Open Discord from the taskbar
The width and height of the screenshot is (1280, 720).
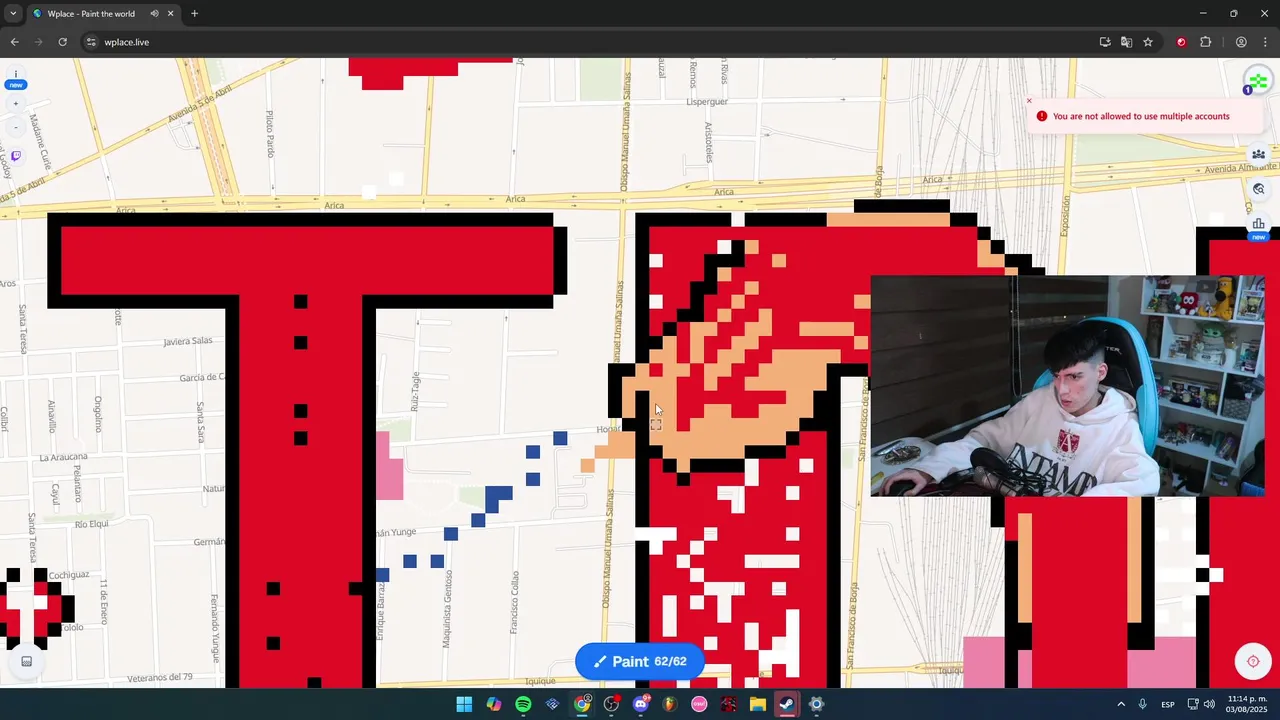coord(641,704)
